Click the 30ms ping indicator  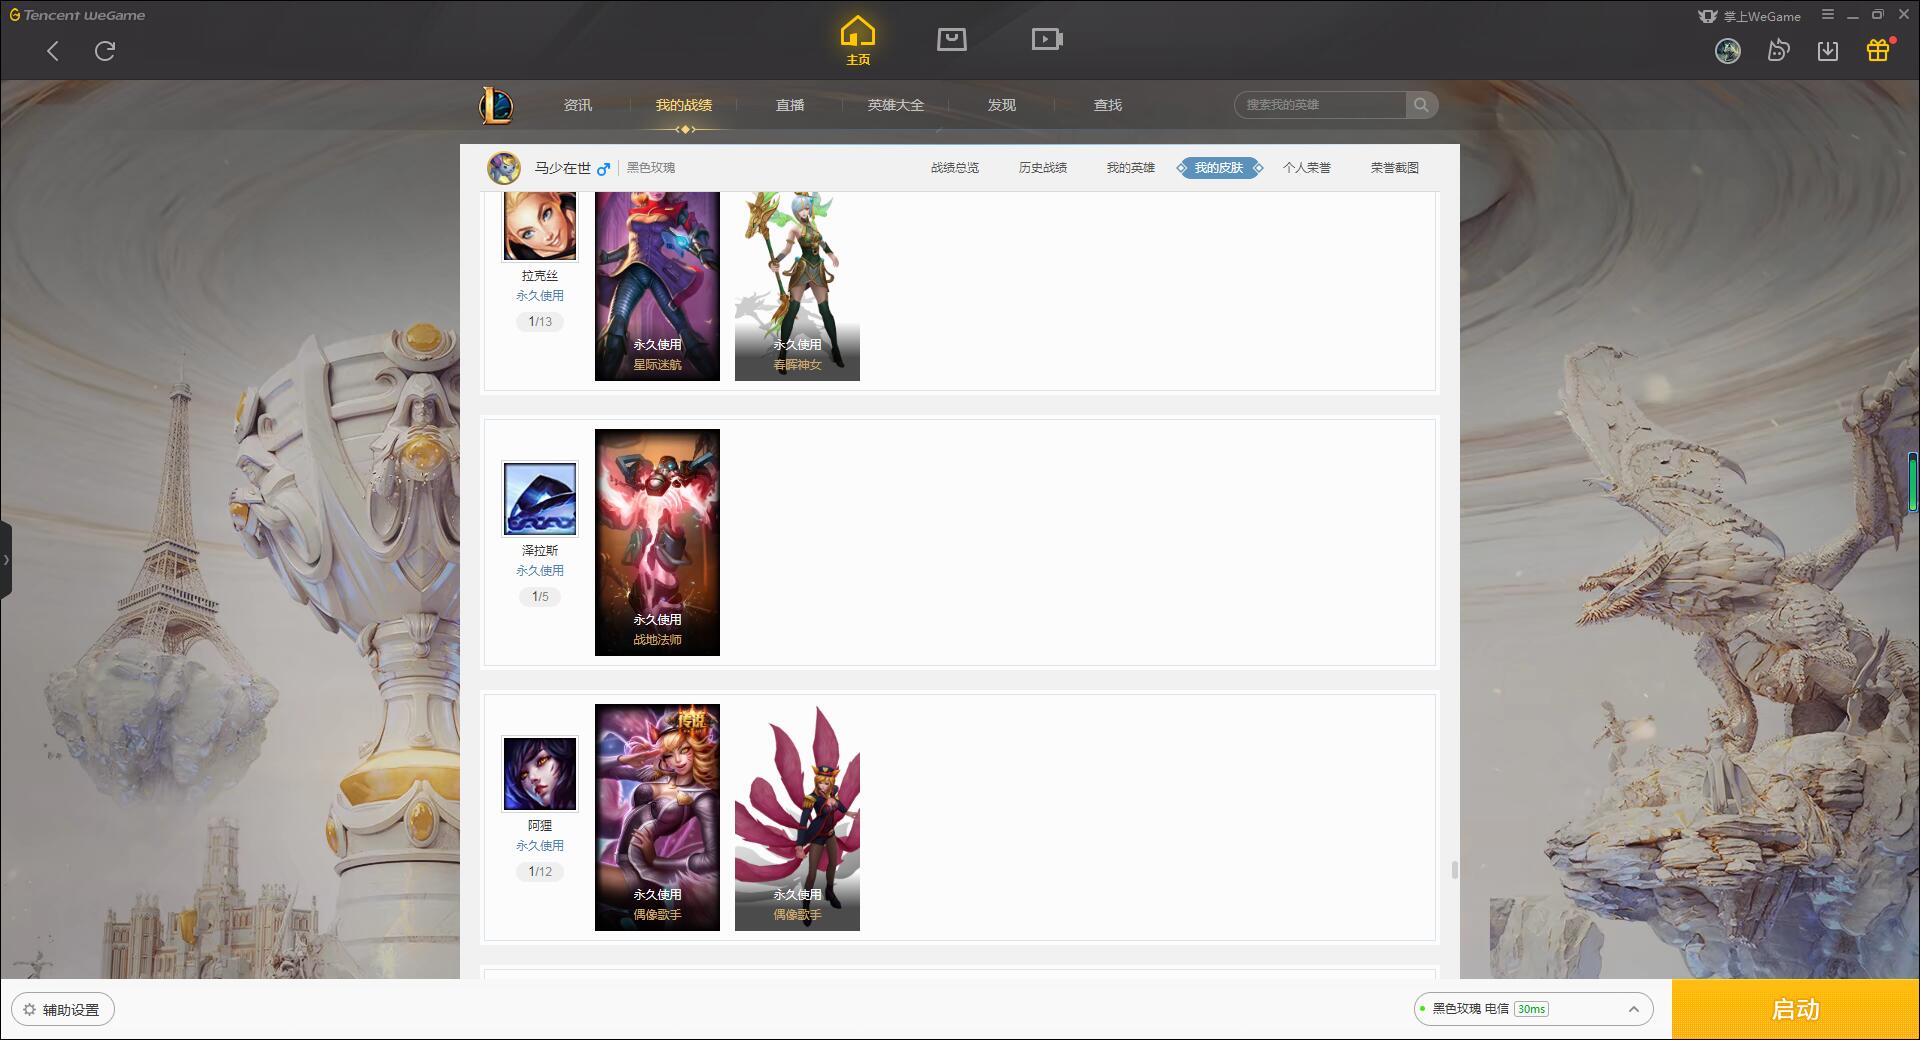1531,1009
